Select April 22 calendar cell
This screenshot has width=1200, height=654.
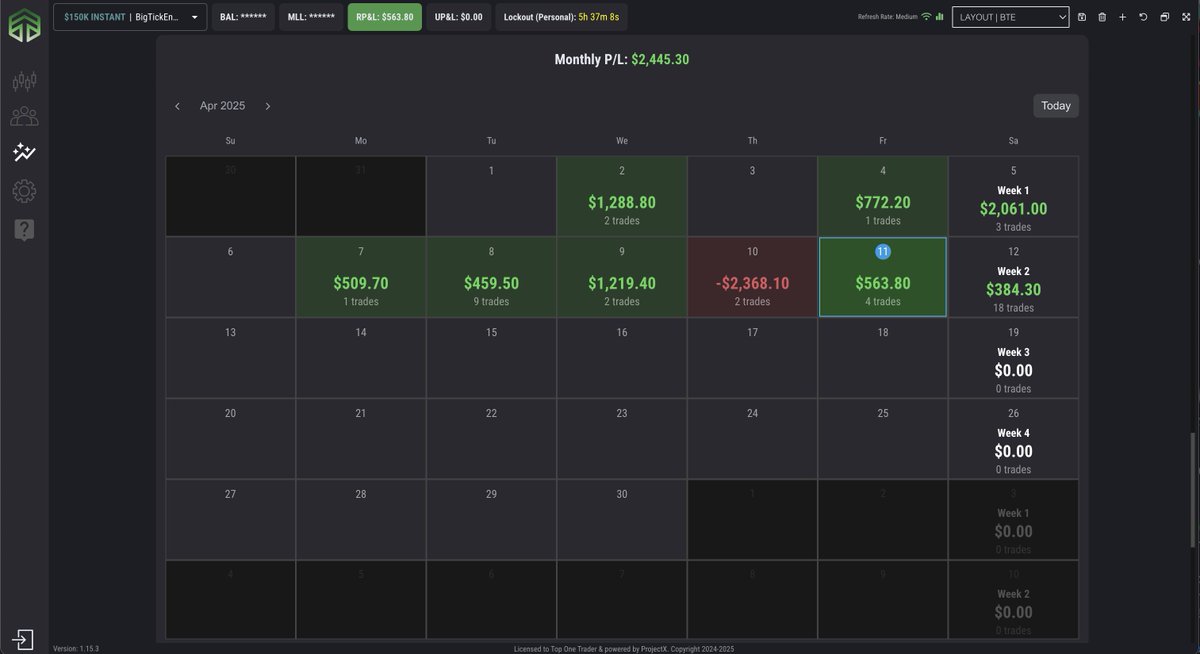pos(491,439)
